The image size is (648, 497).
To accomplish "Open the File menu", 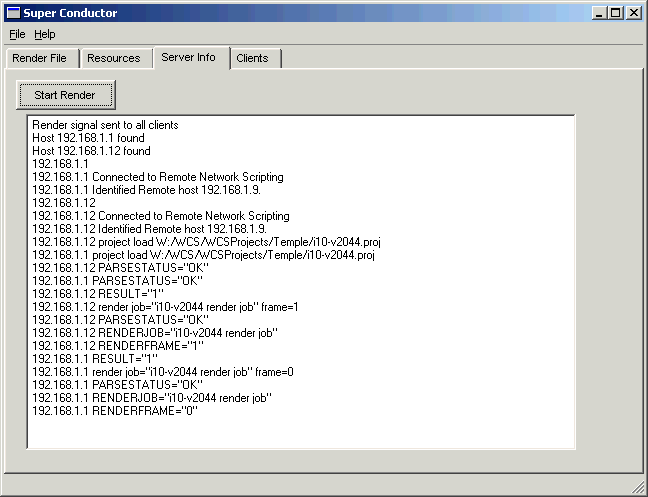I will (x=17, y=34).
